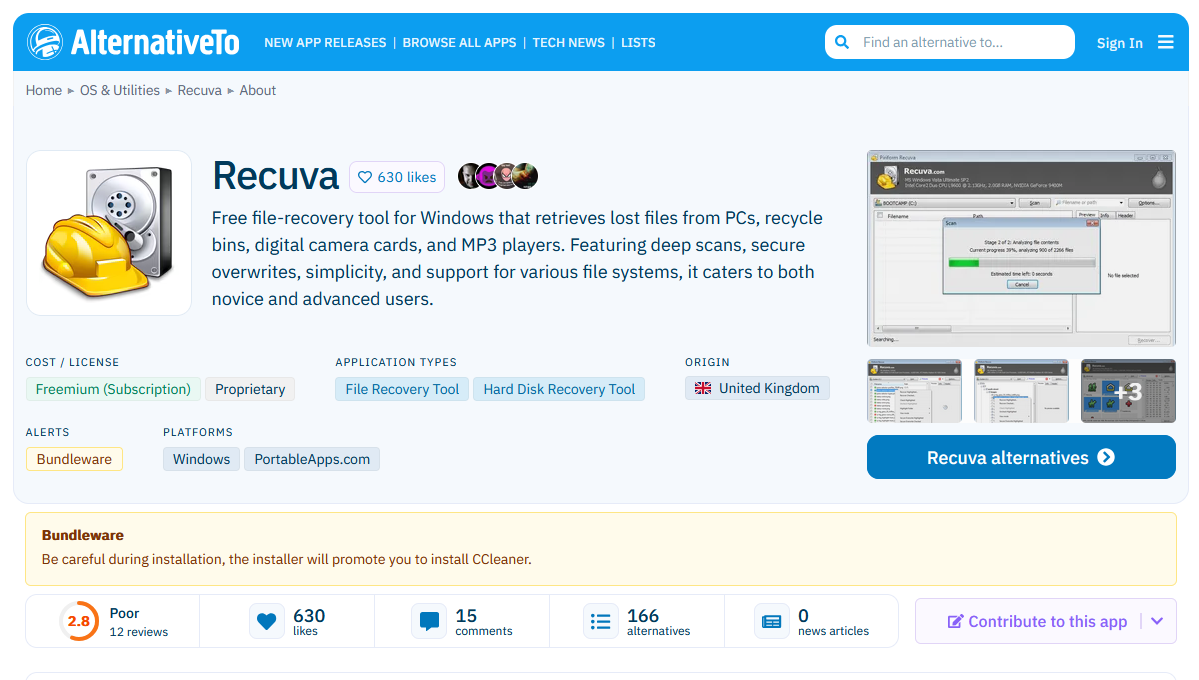Click the search magnifier icon
The height and width of the screenshot is (680, 1199).
842,42
